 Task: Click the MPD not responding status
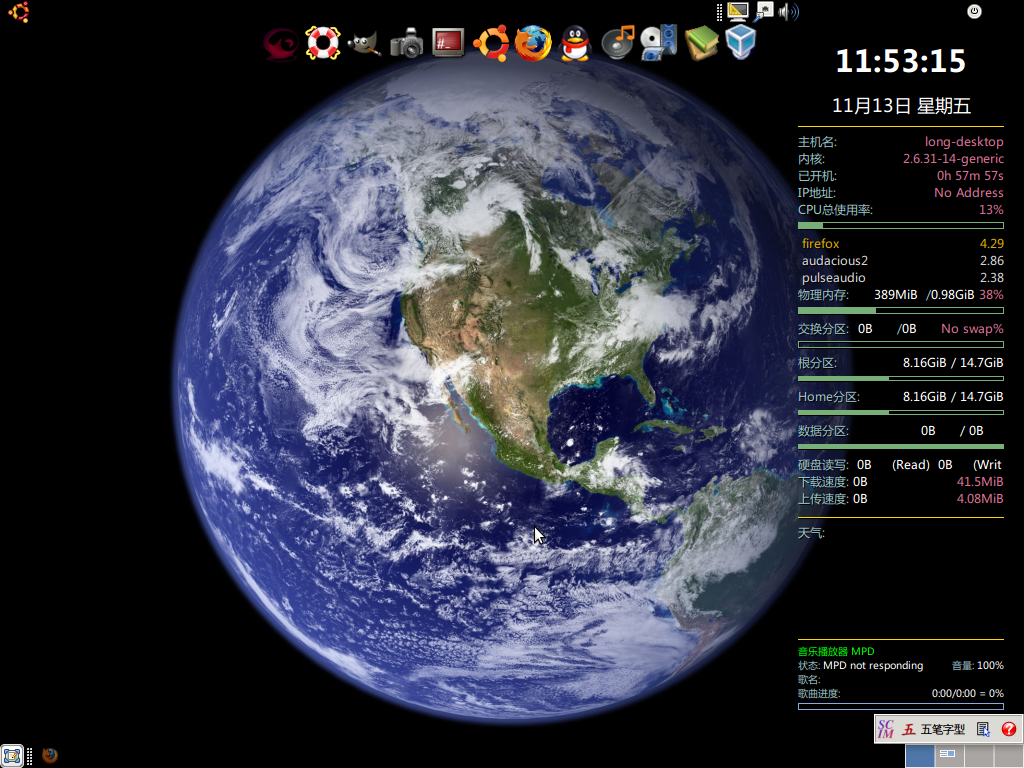coord(873,665)
